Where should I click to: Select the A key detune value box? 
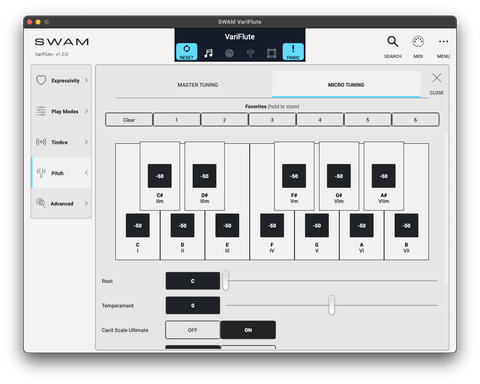(x=362, y=226)
